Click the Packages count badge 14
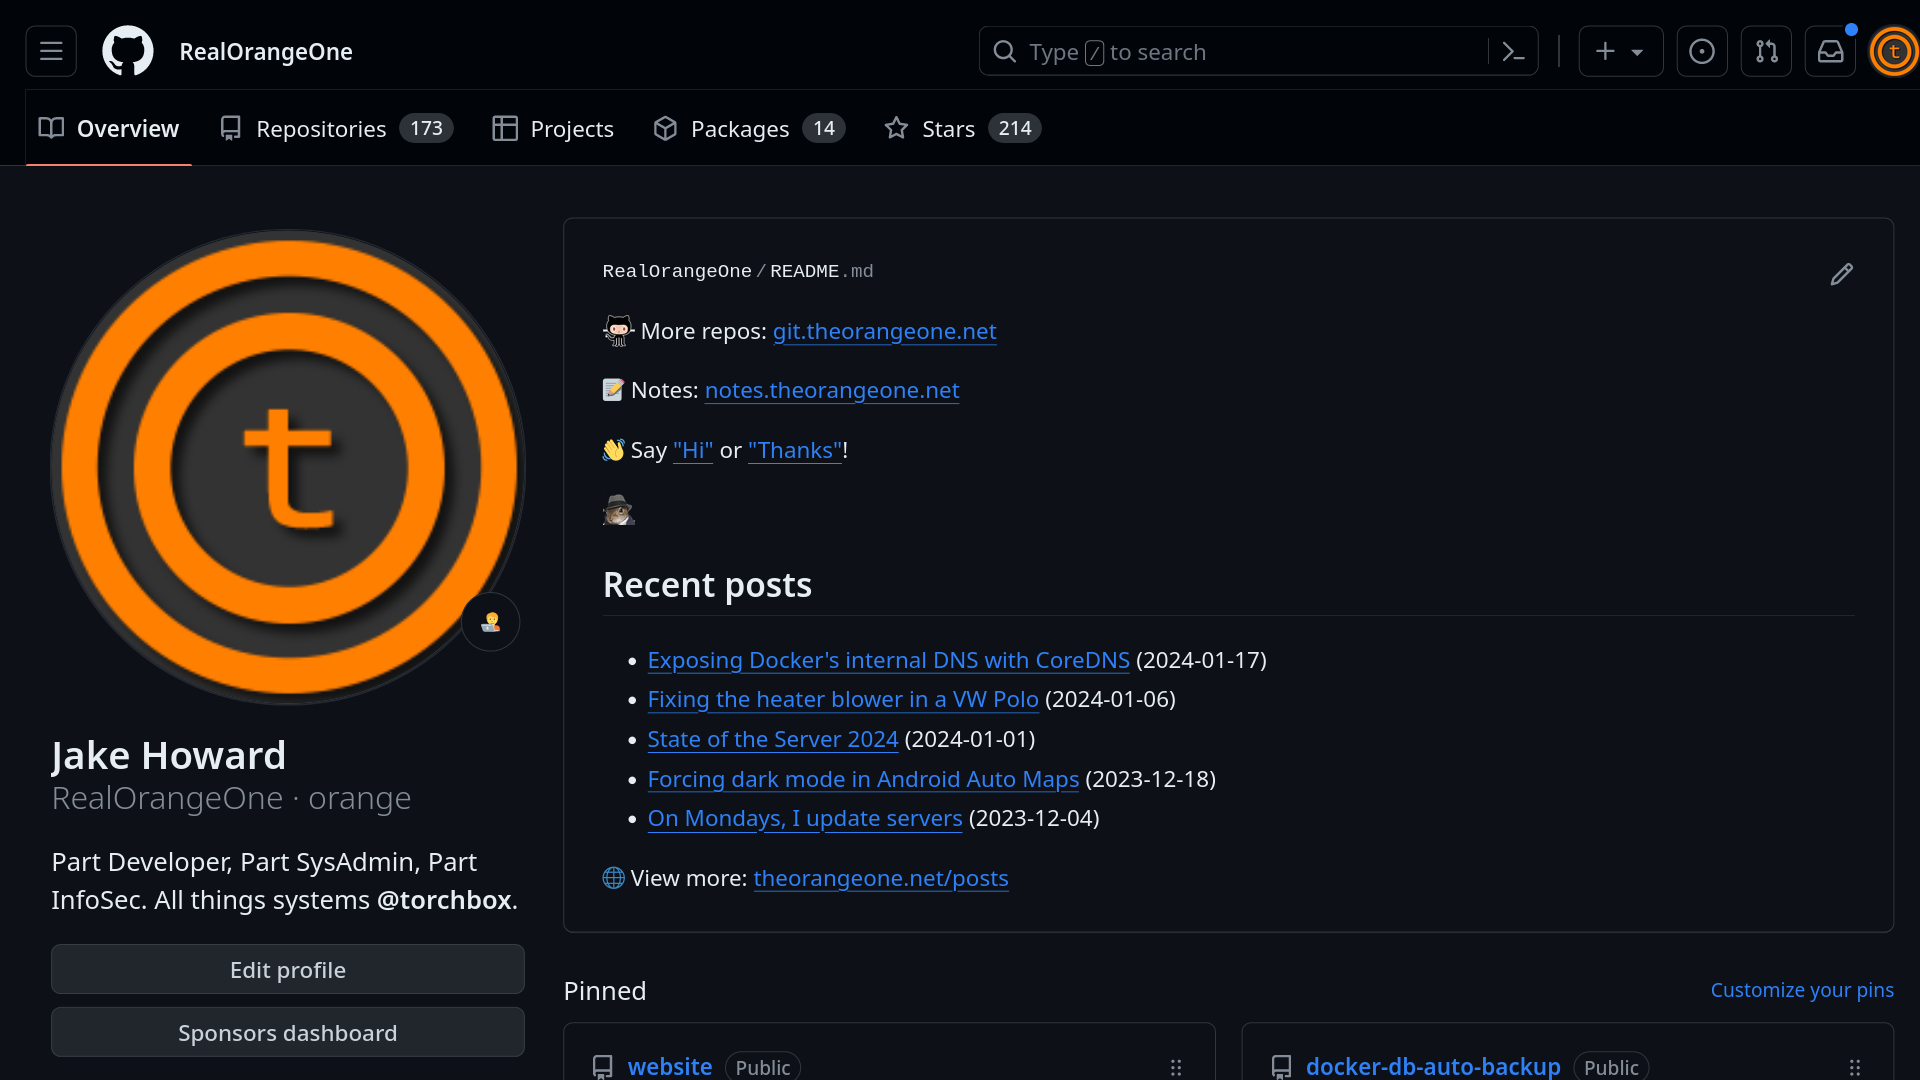 click(824, 128)
